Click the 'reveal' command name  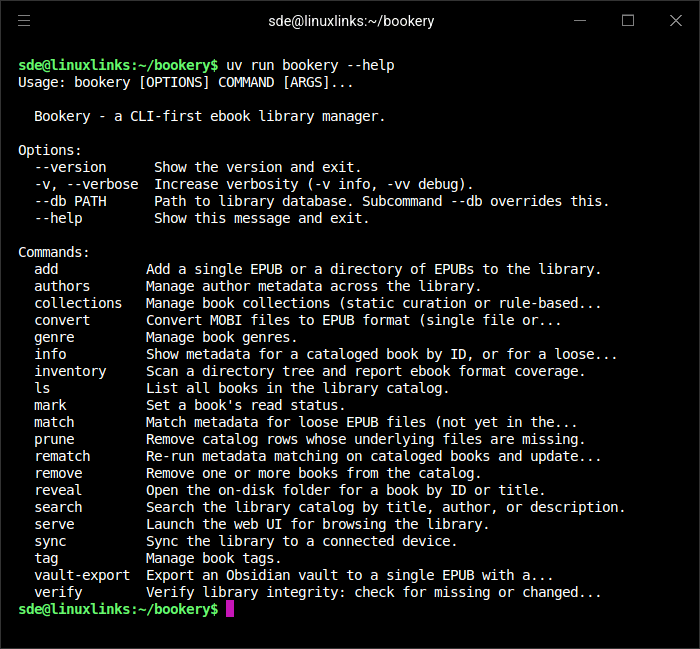pyautogui.click(x=58, y=491)
